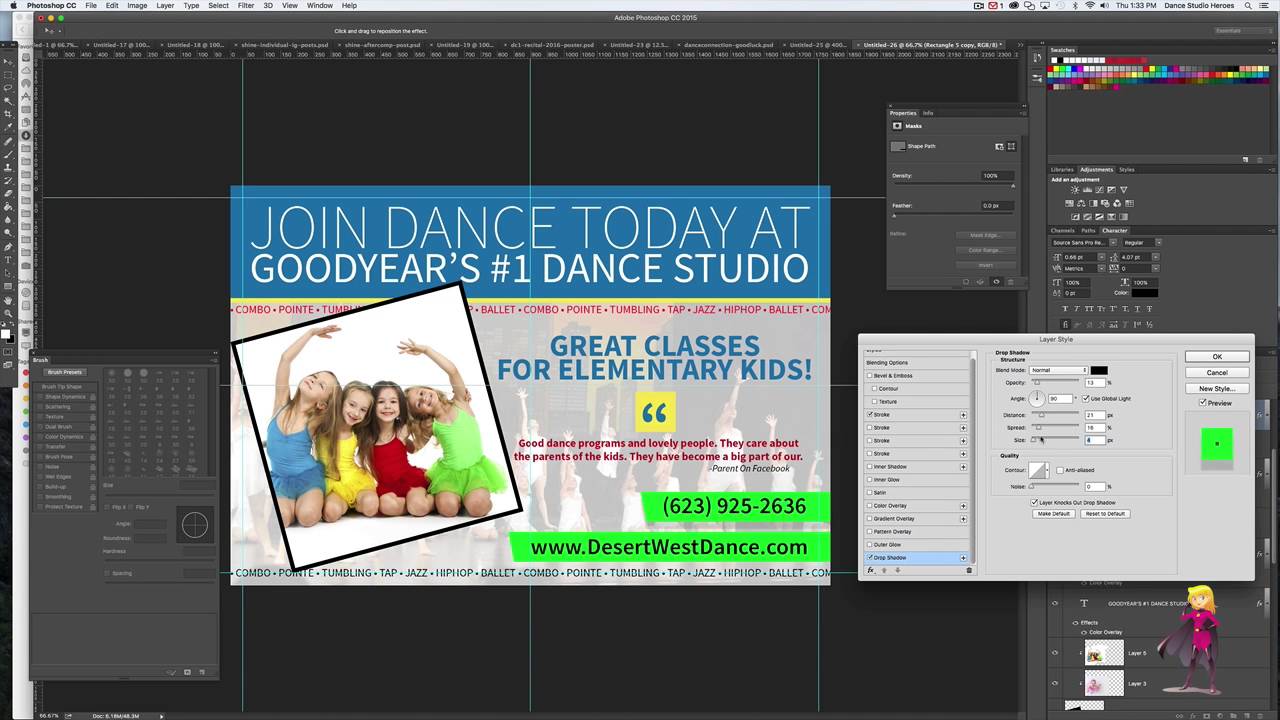
Task: Add a Vibrance adjustment
Action: coord(1123,190)
